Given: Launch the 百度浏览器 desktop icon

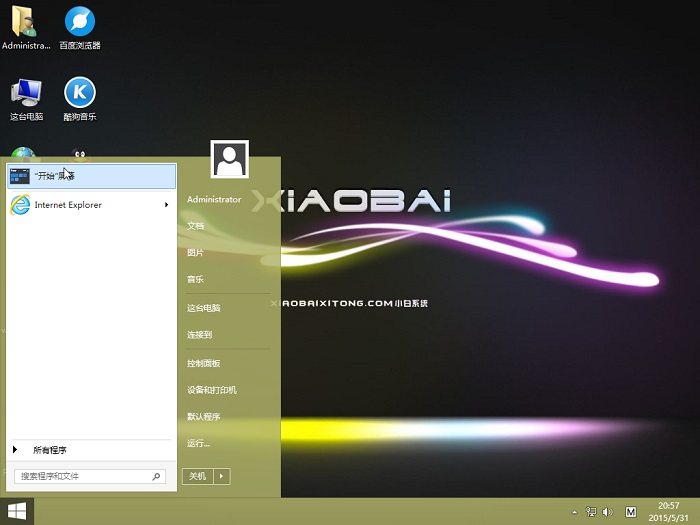Looking at the screenshot, I should click(80, 27).
